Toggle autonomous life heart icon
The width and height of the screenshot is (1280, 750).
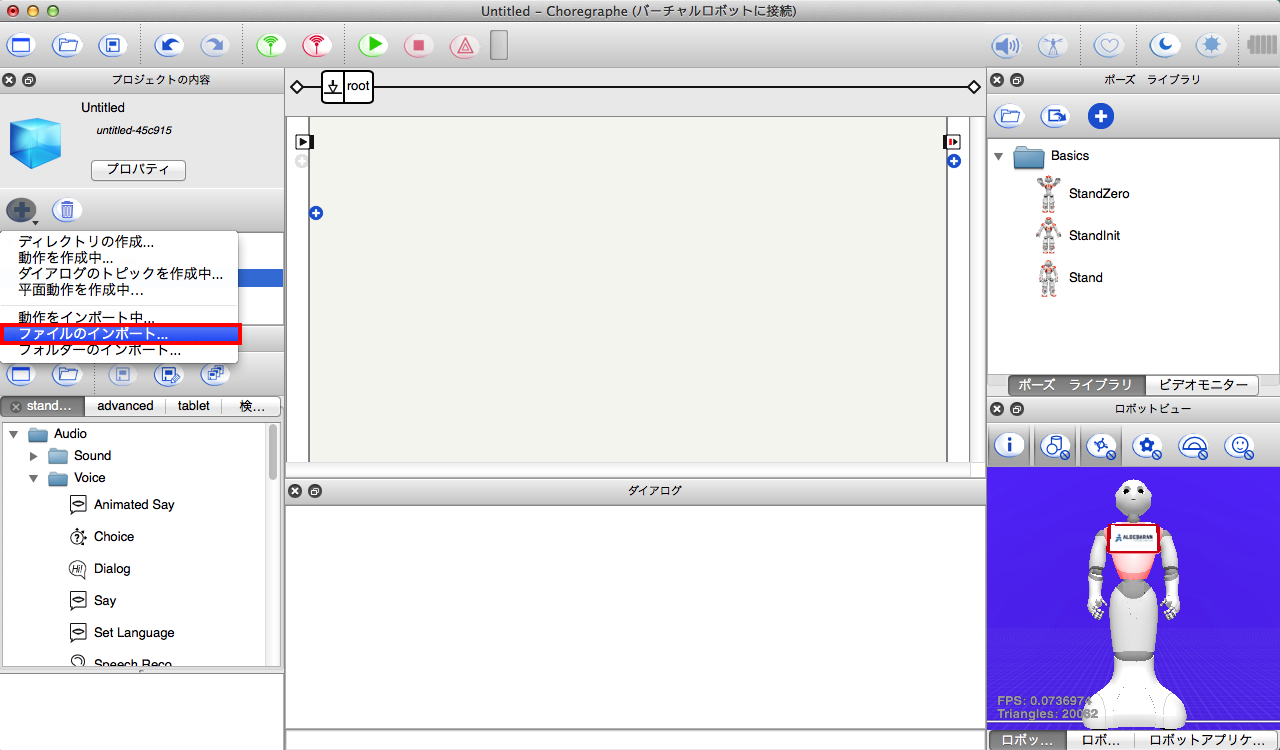[x=1108, y=45]
